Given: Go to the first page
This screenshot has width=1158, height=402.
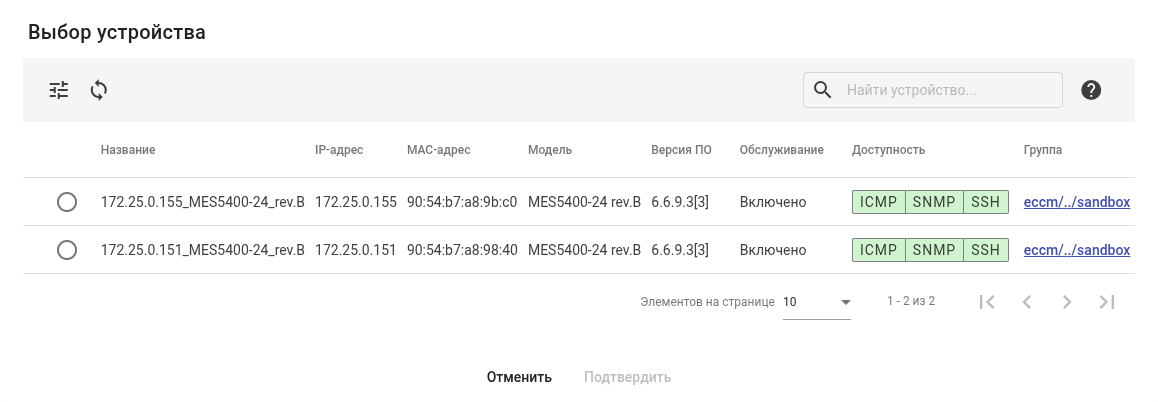Looking at the screenshot, I should click(987, 302).
